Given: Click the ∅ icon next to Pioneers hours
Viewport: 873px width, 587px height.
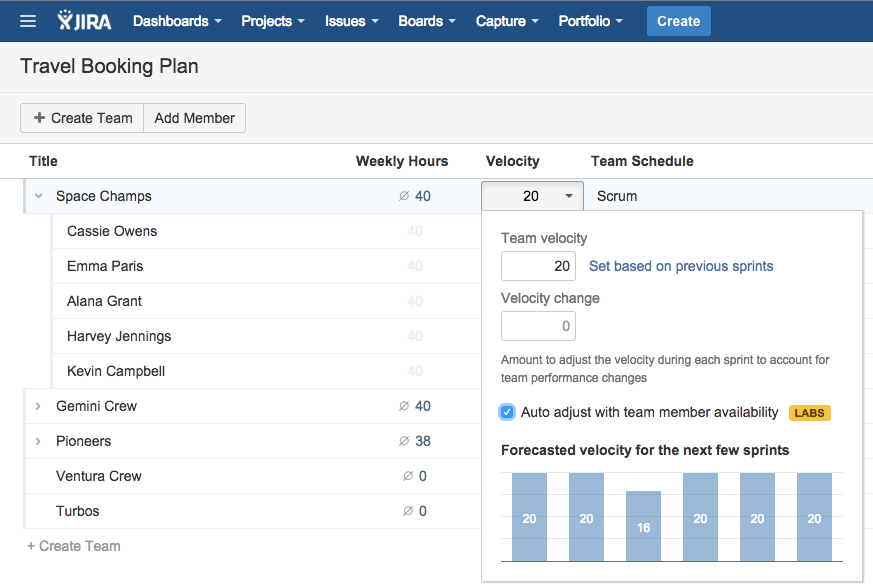Looking at the screenshot, I should 404,441.
